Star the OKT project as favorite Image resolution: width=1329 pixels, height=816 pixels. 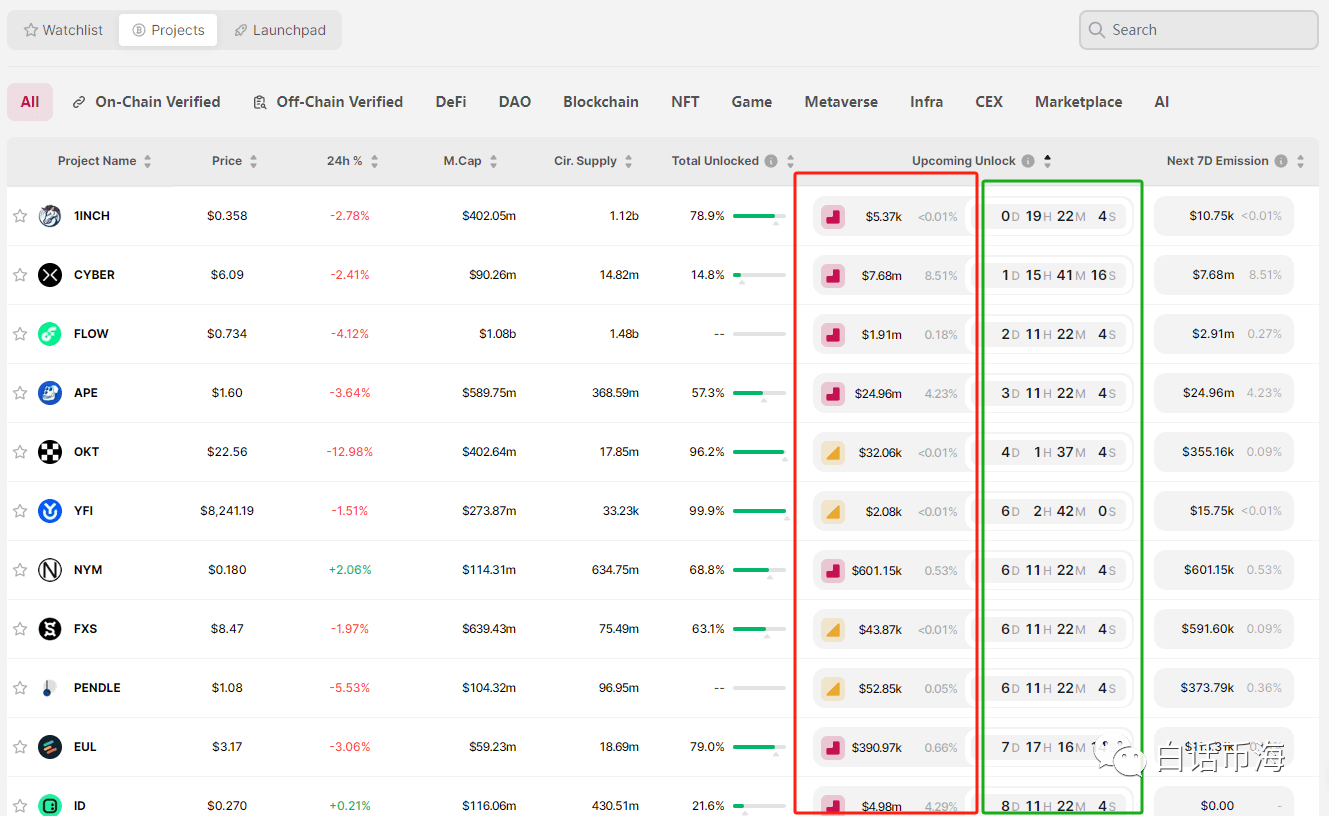(x=20, y=452)
